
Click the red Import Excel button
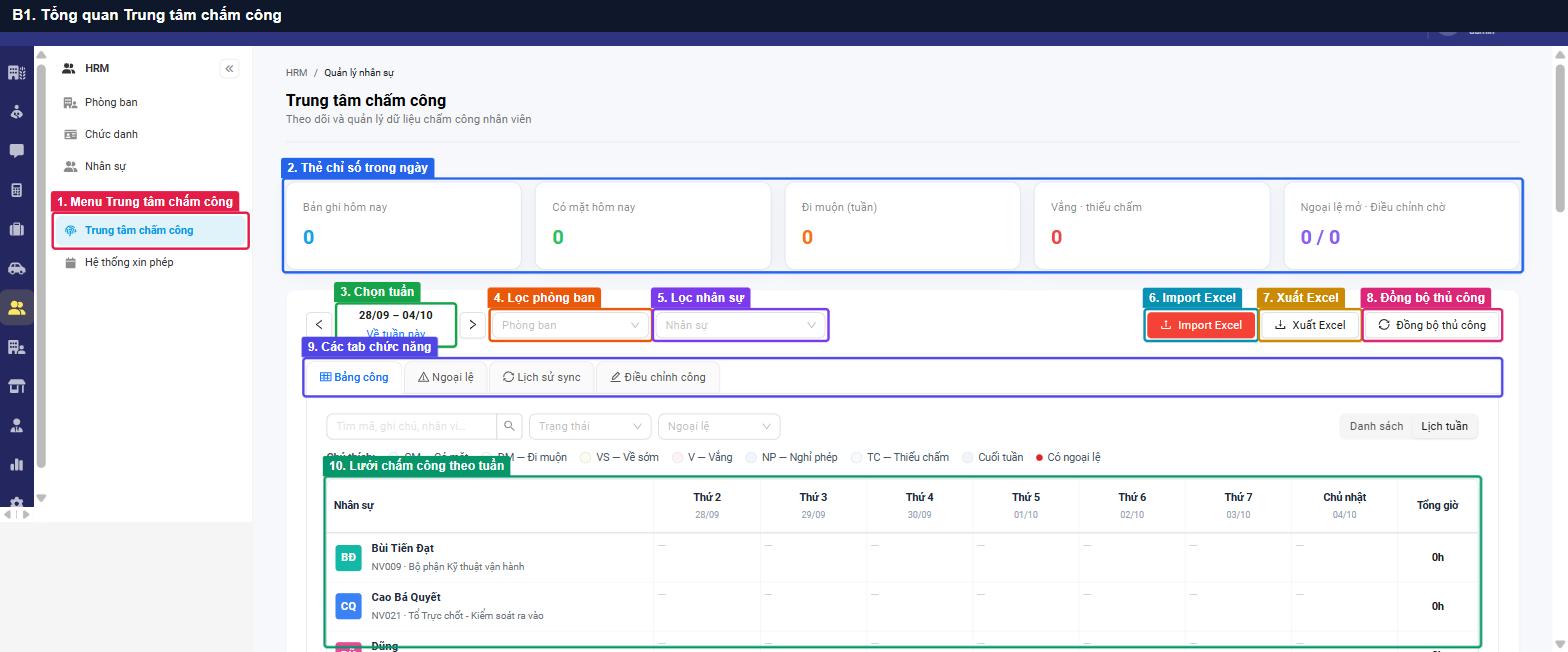(1201, 325)
